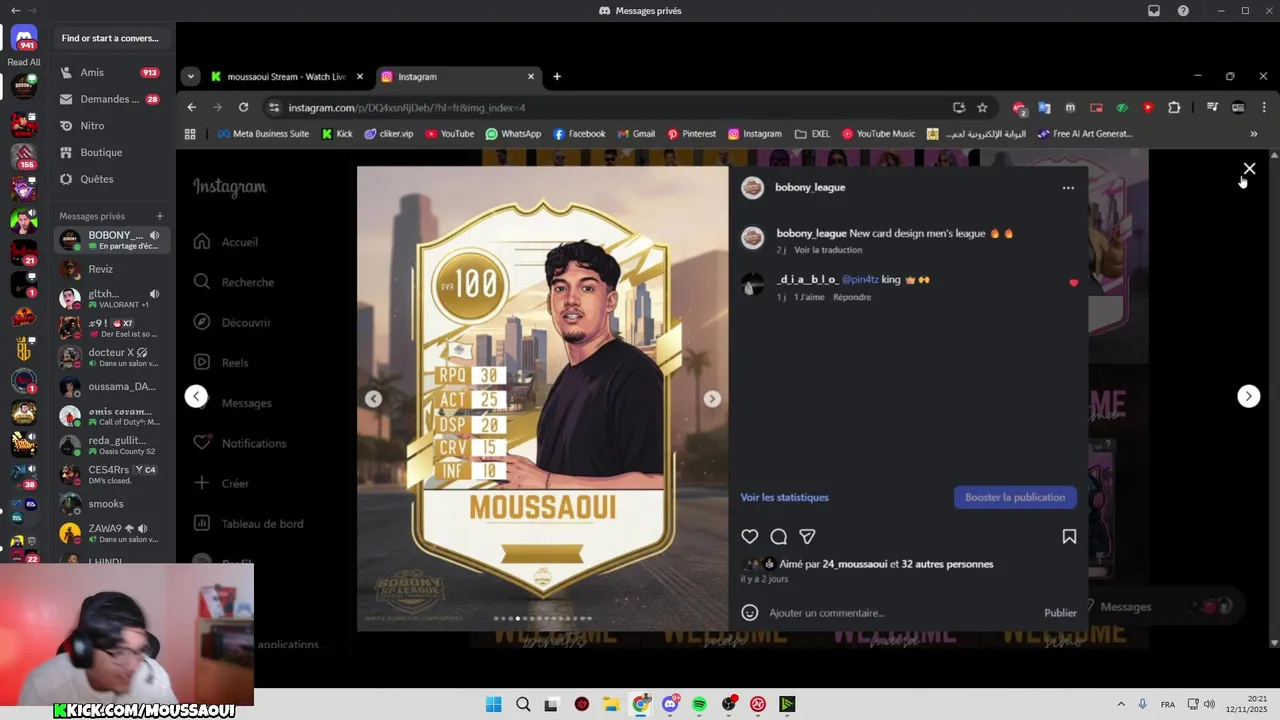
Task: Click the Chrome address bar URL
Action: point(407,107)
